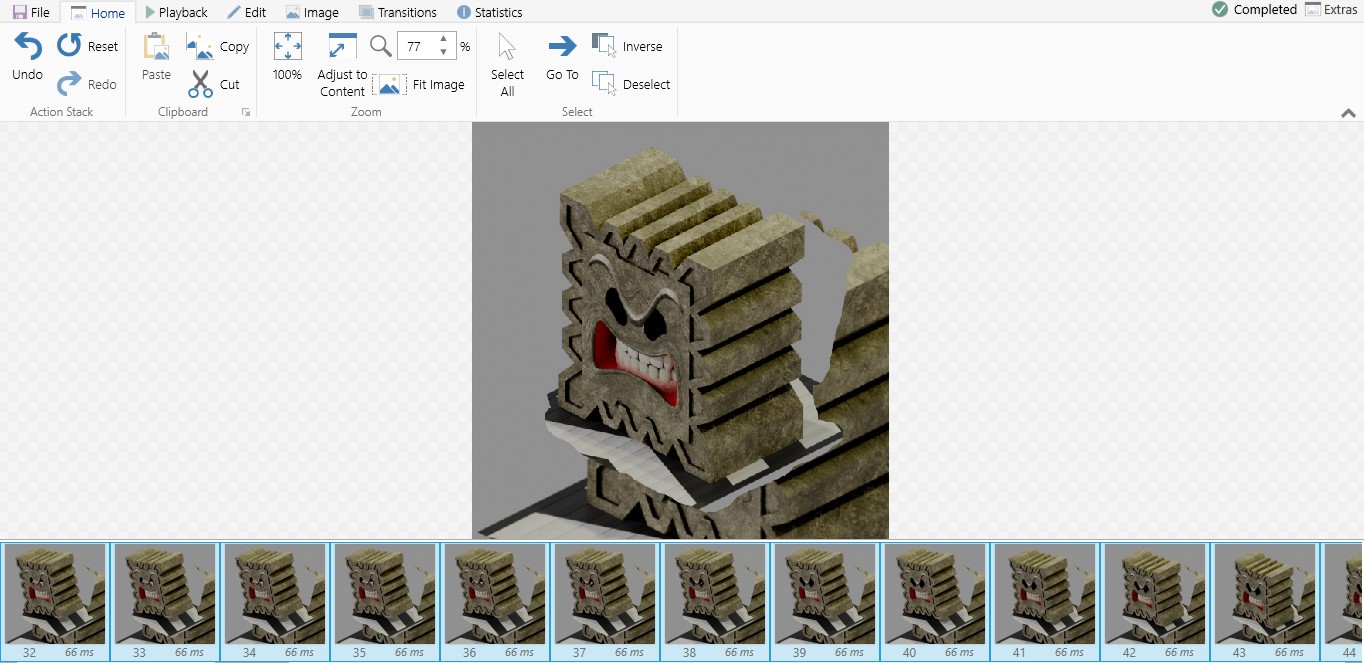Screen dimensions: 1364x663
Task: Click the Deselect icon
Action: [x=603, y=84]
